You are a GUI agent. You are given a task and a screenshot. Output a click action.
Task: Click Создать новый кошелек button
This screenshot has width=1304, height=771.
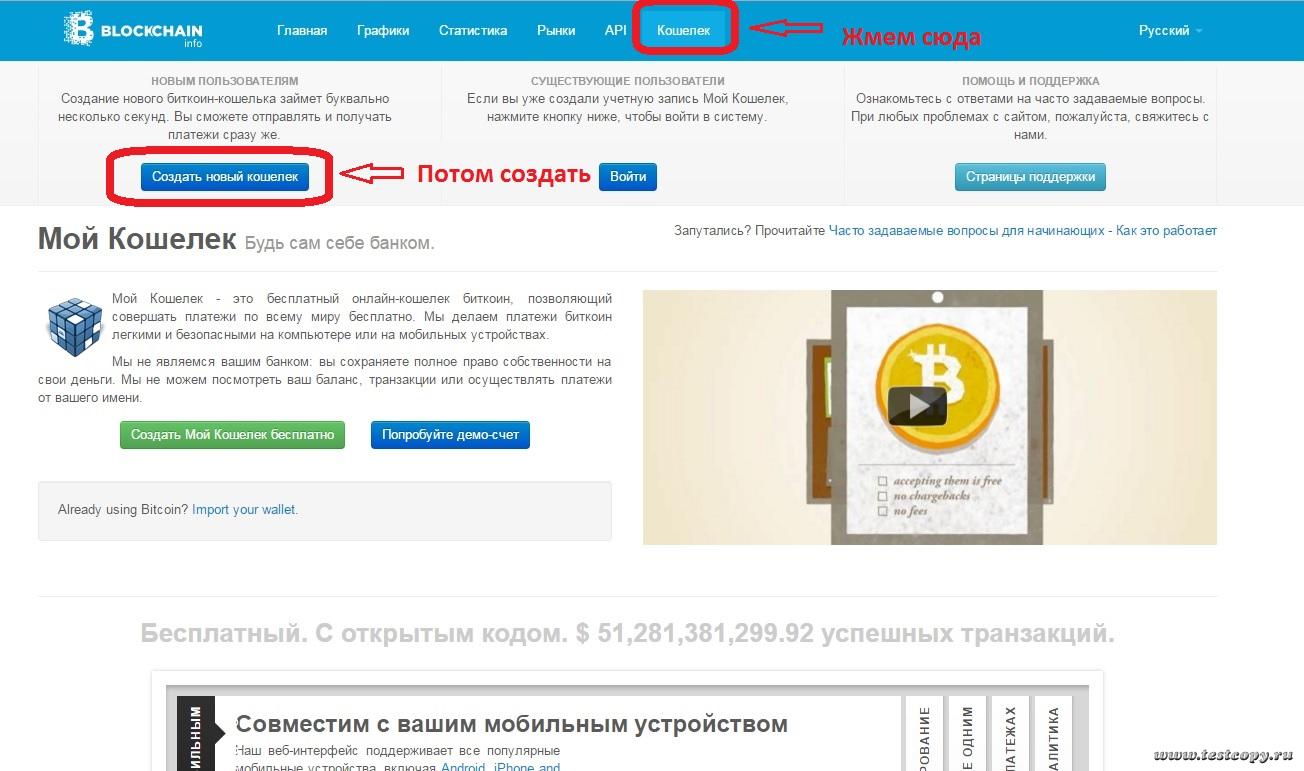(x=225, y=176)
